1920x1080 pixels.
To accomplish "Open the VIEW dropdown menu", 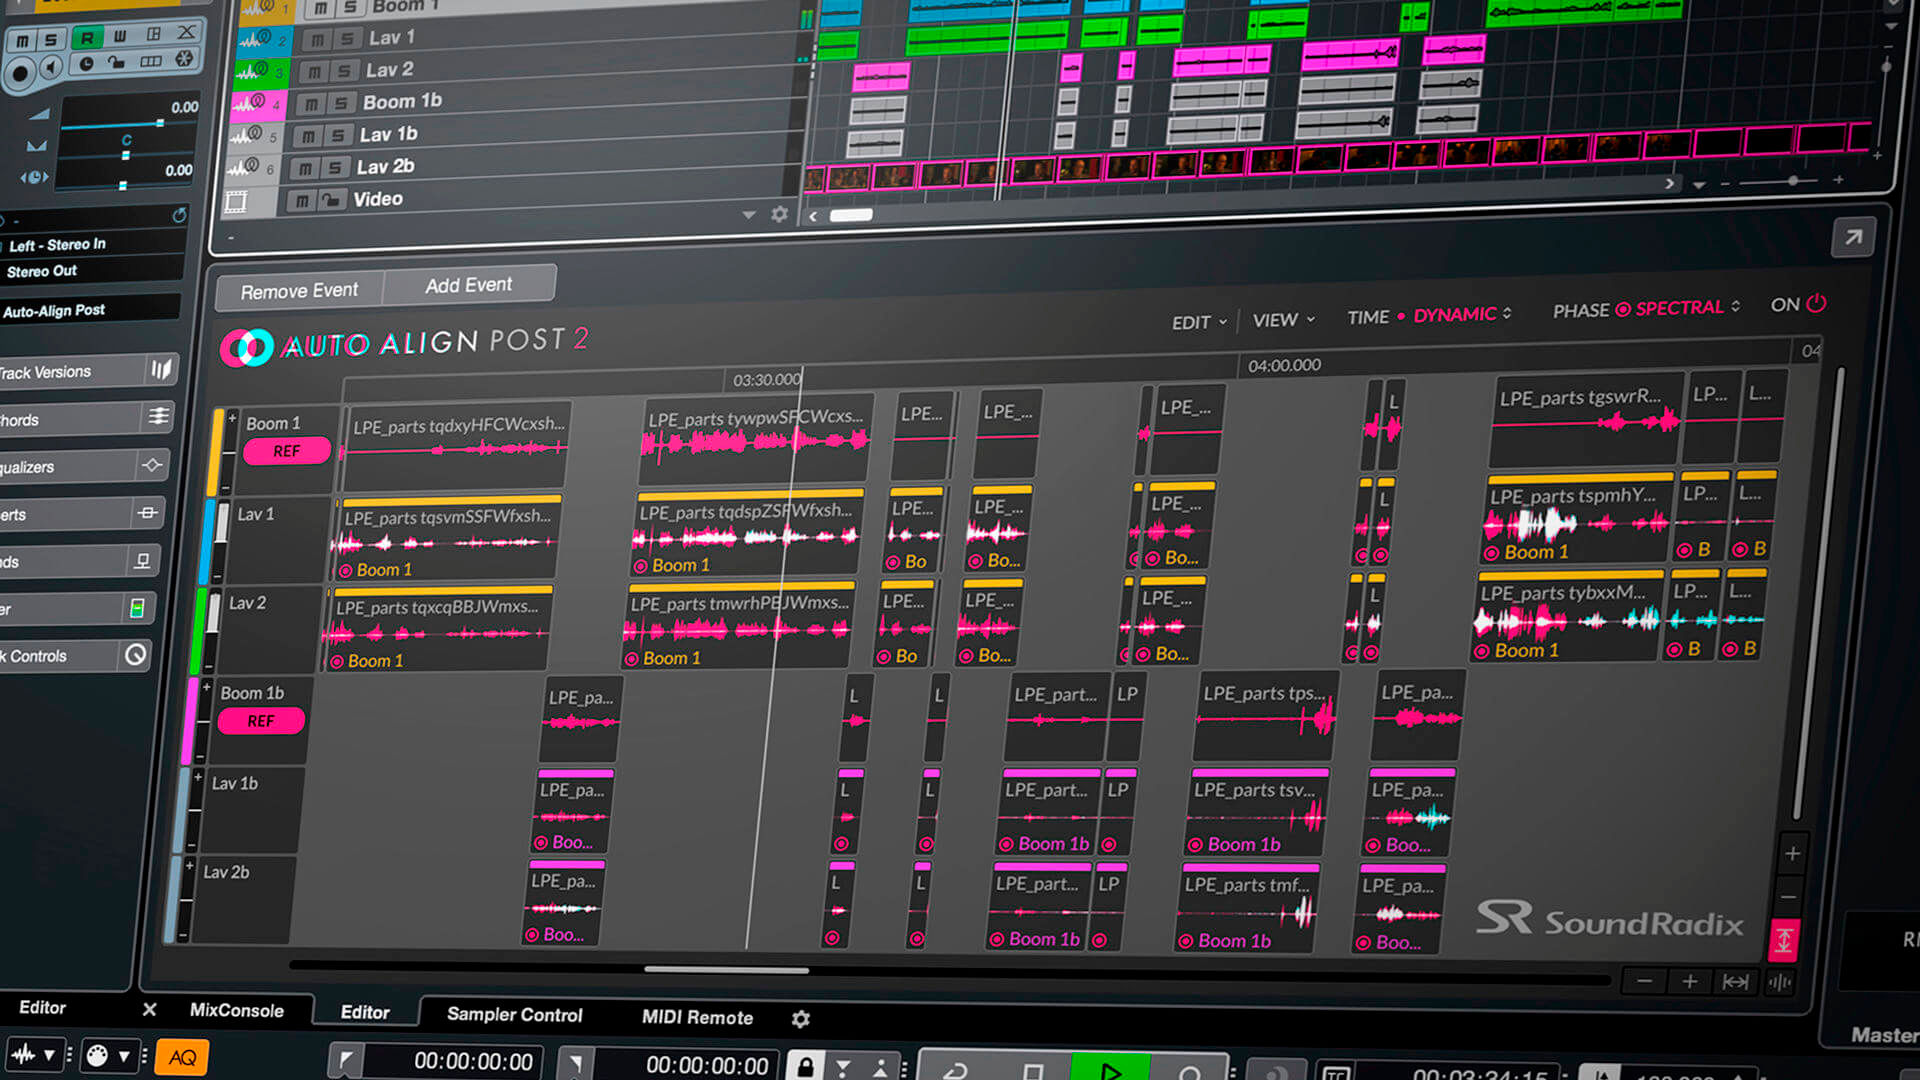I will (x=1280, y=320).
